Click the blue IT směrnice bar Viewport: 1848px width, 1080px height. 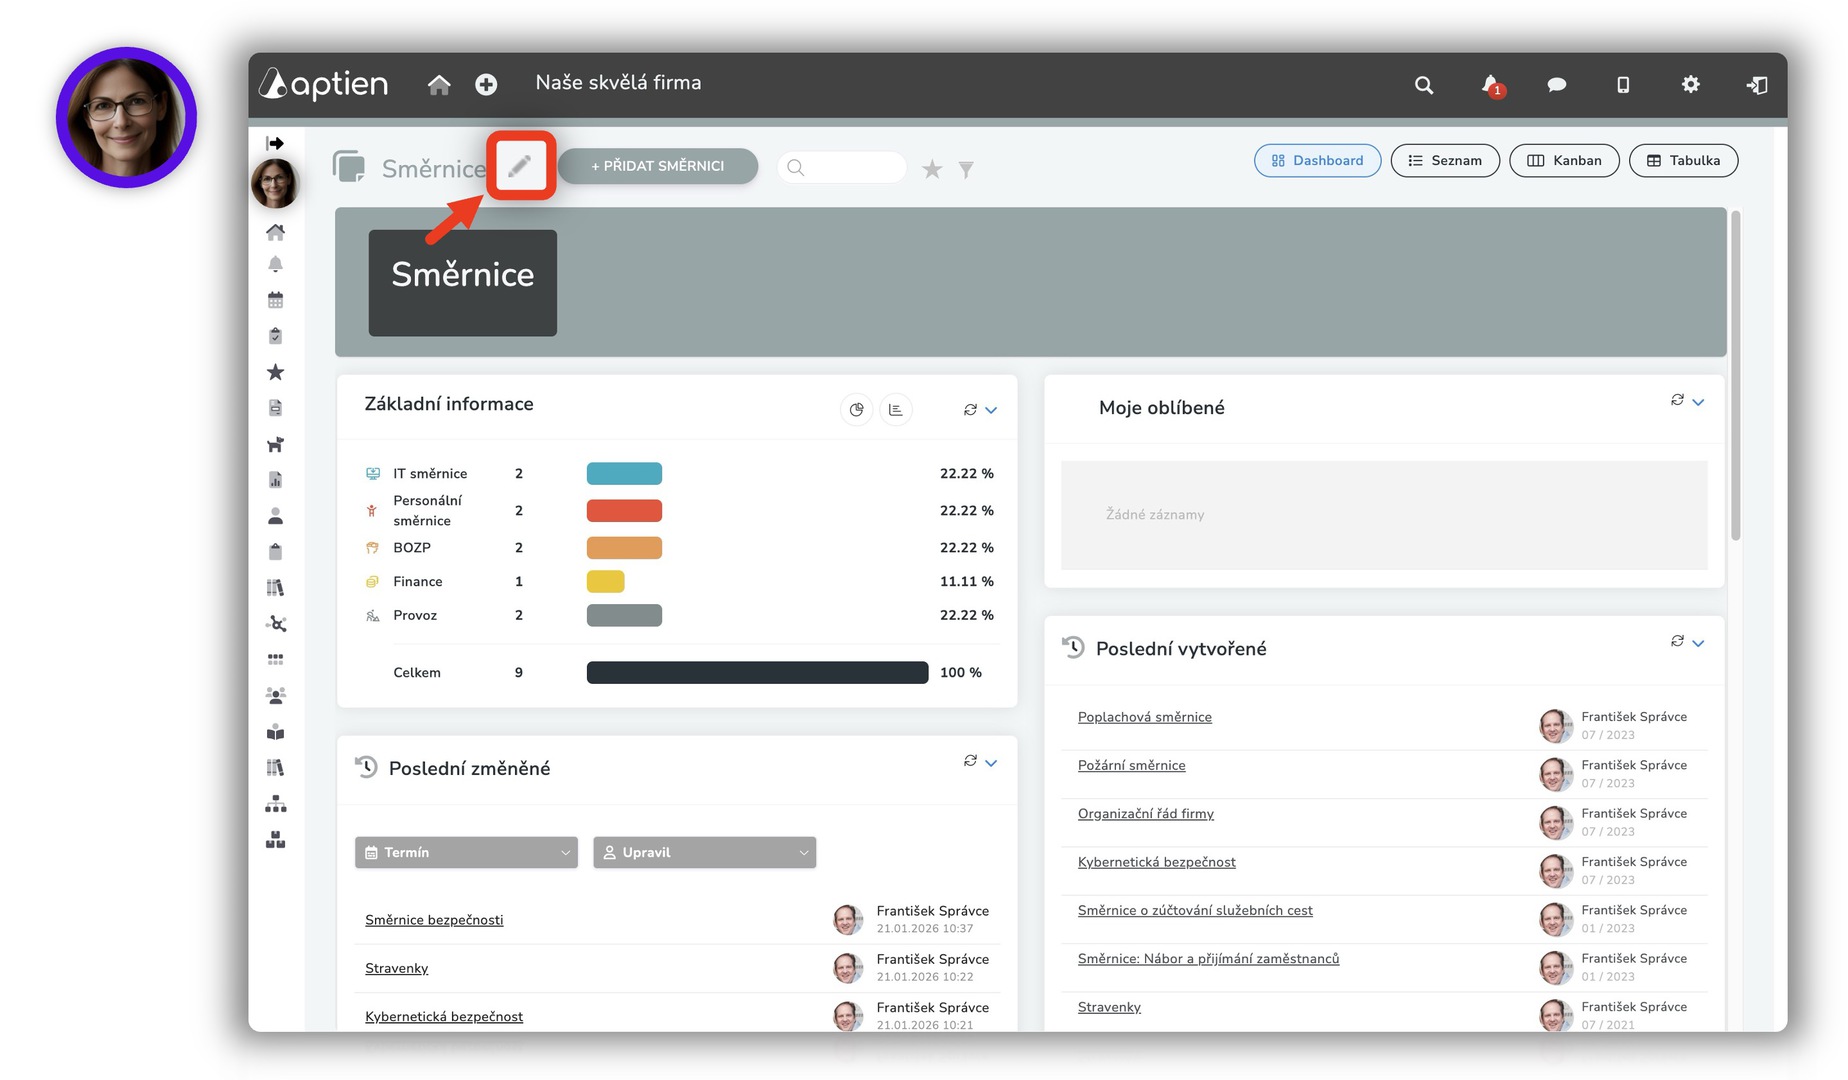(624, 474)
